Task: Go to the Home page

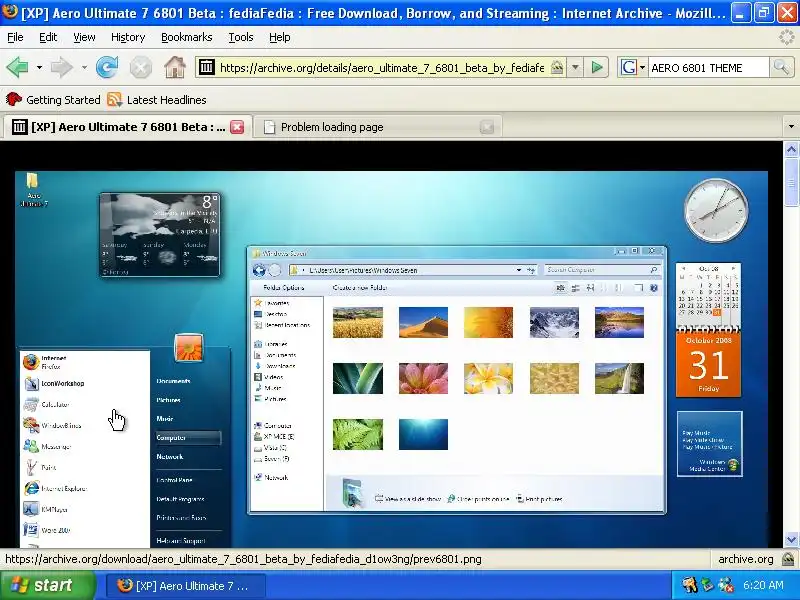Action: 174,67
